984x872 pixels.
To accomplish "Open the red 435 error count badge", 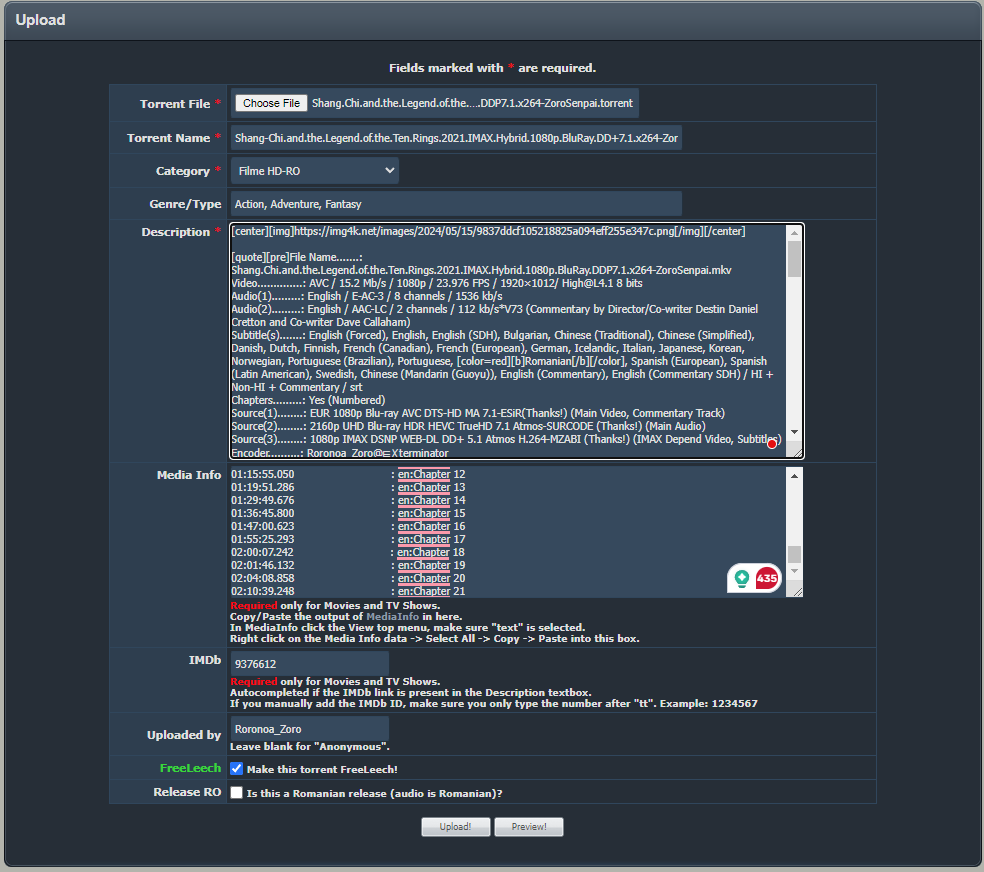I will [766, 578].
